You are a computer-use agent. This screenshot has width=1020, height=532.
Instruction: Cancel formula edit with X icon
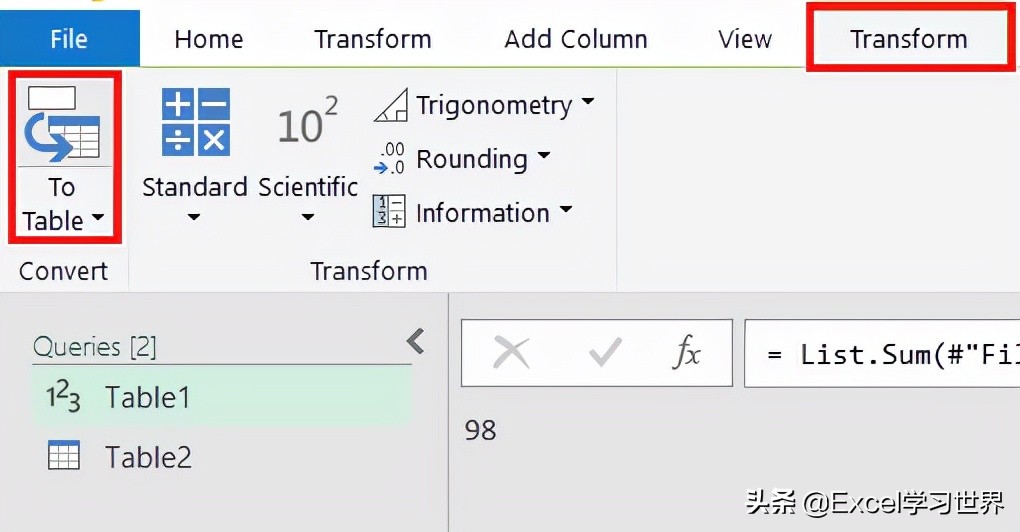512,353
